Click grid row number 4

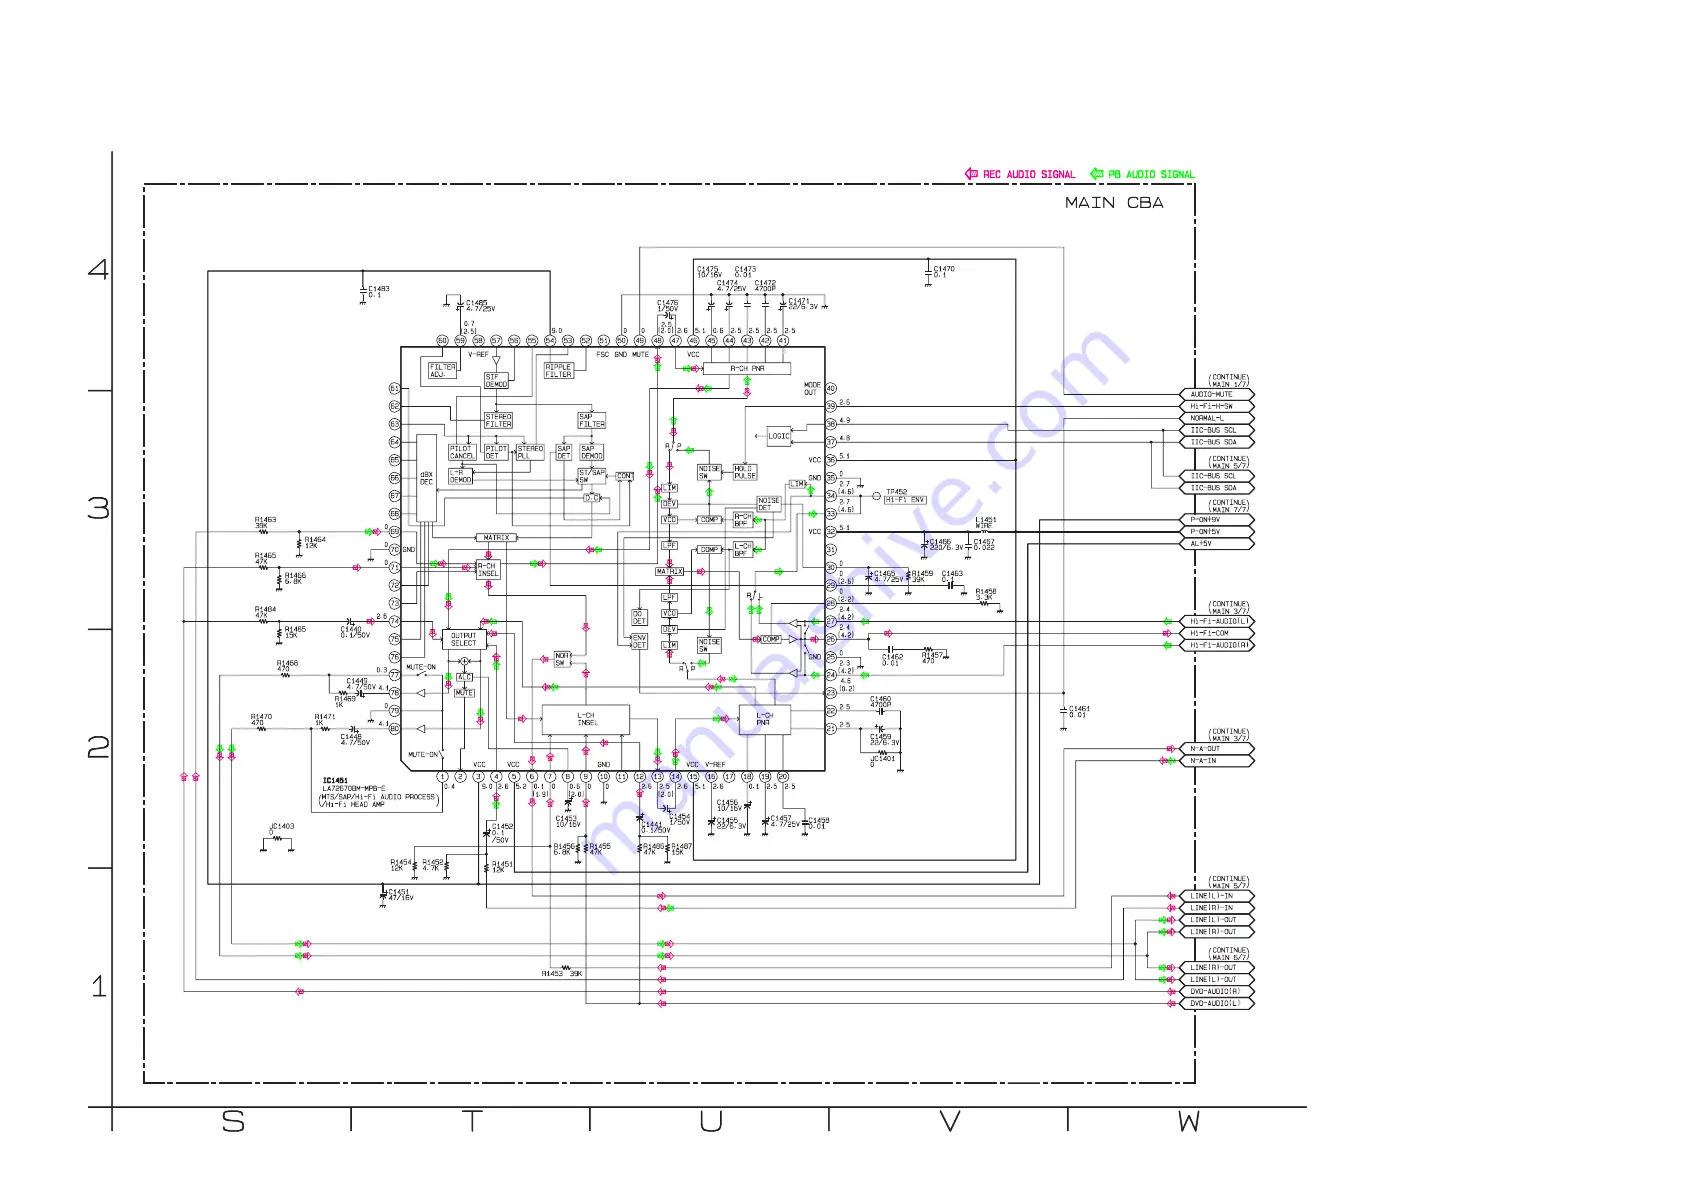pos(98,269)
